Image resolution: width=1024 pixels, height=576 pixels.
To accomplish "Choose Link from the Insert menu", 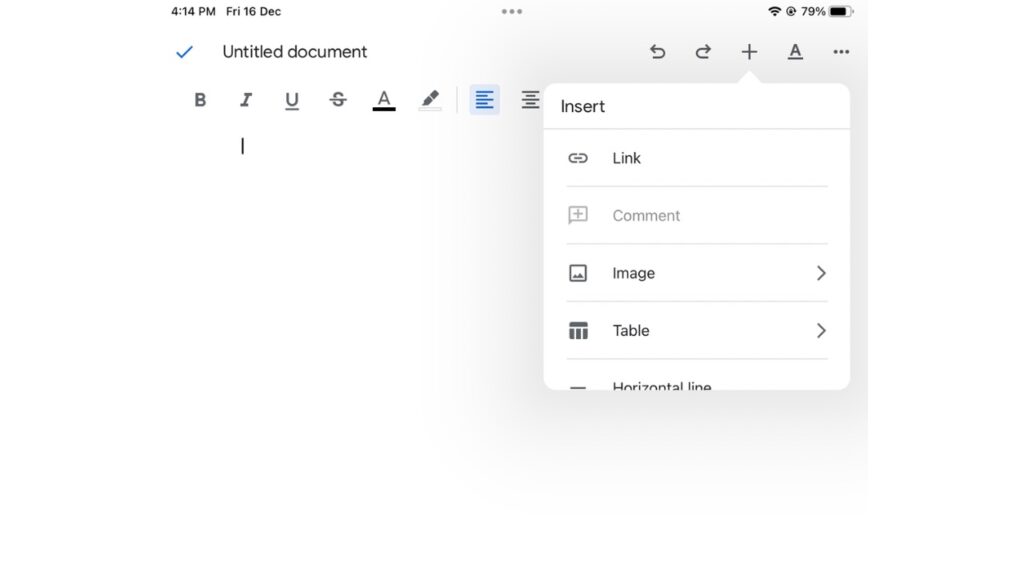I will click(626, 158).
